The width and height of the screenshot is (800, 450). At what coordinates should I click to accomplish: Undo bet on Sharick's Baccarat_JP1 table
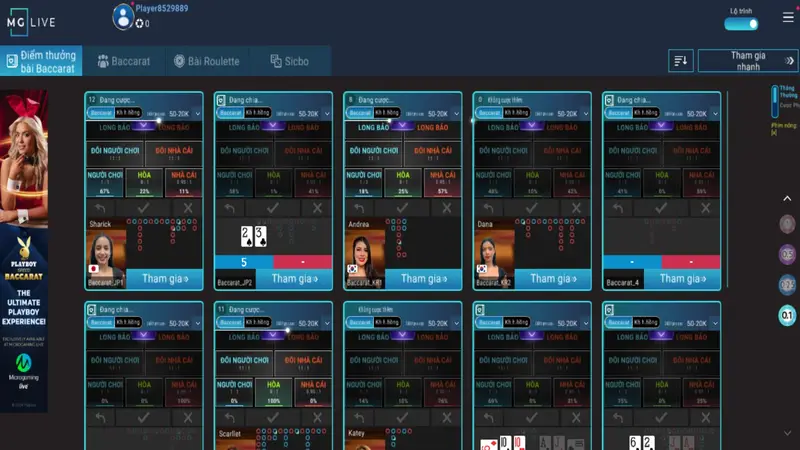100,209
